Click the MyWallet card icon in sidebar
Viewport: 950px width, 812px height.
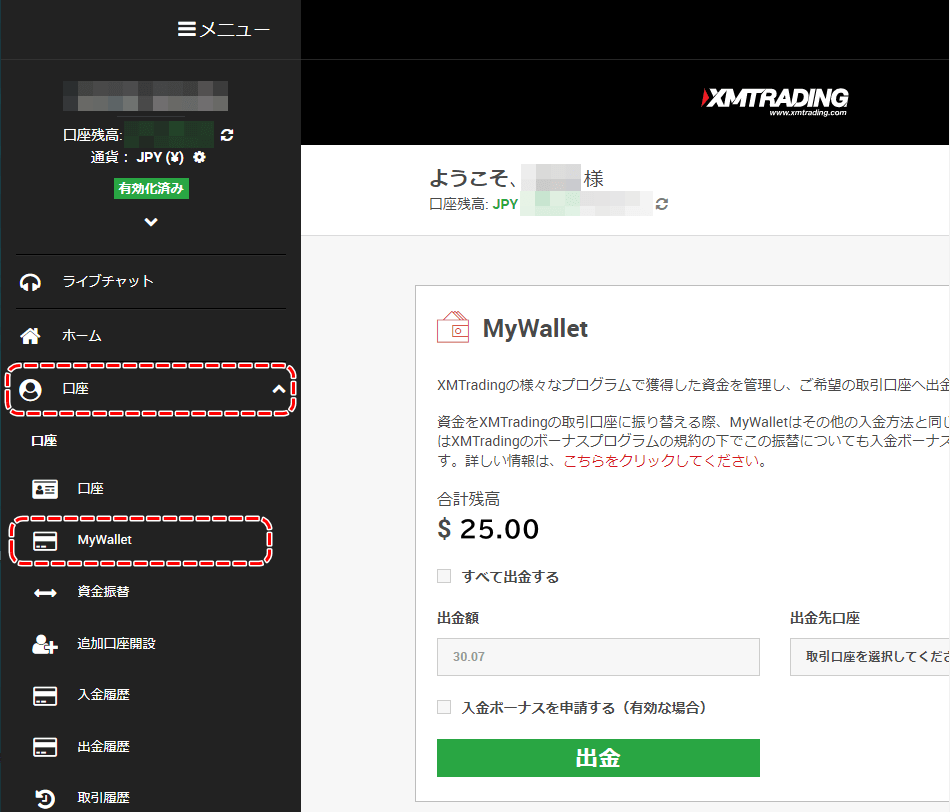click(x=45, y=541)
